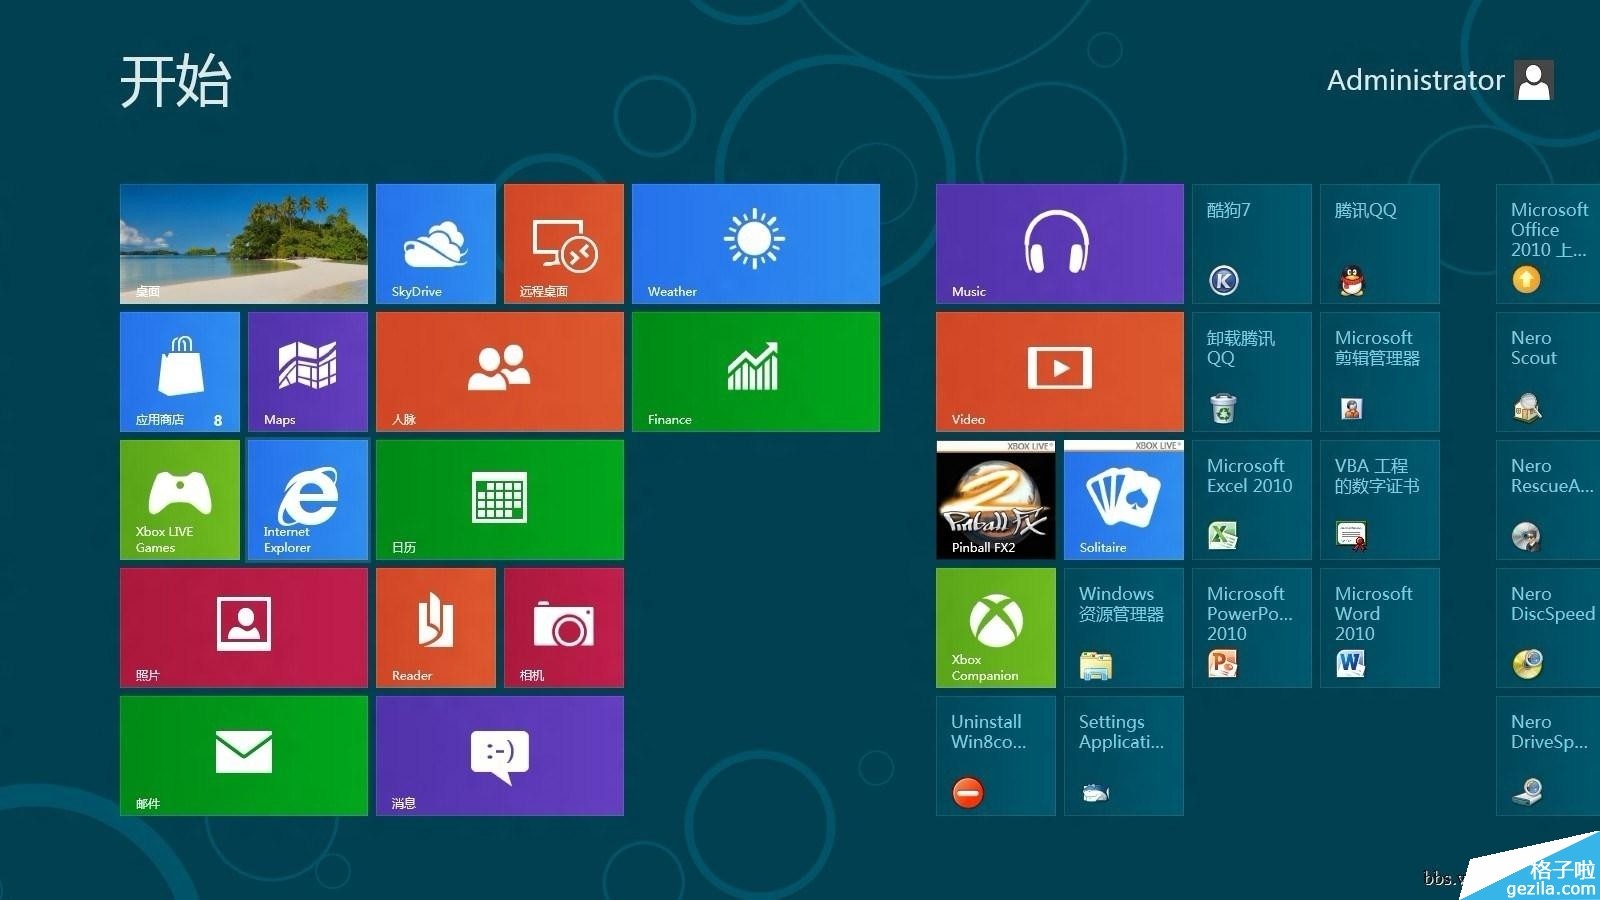Click the user account avatar picture
The width and height of the screenshot is (1600, 900).
(x=1534, y=80)
